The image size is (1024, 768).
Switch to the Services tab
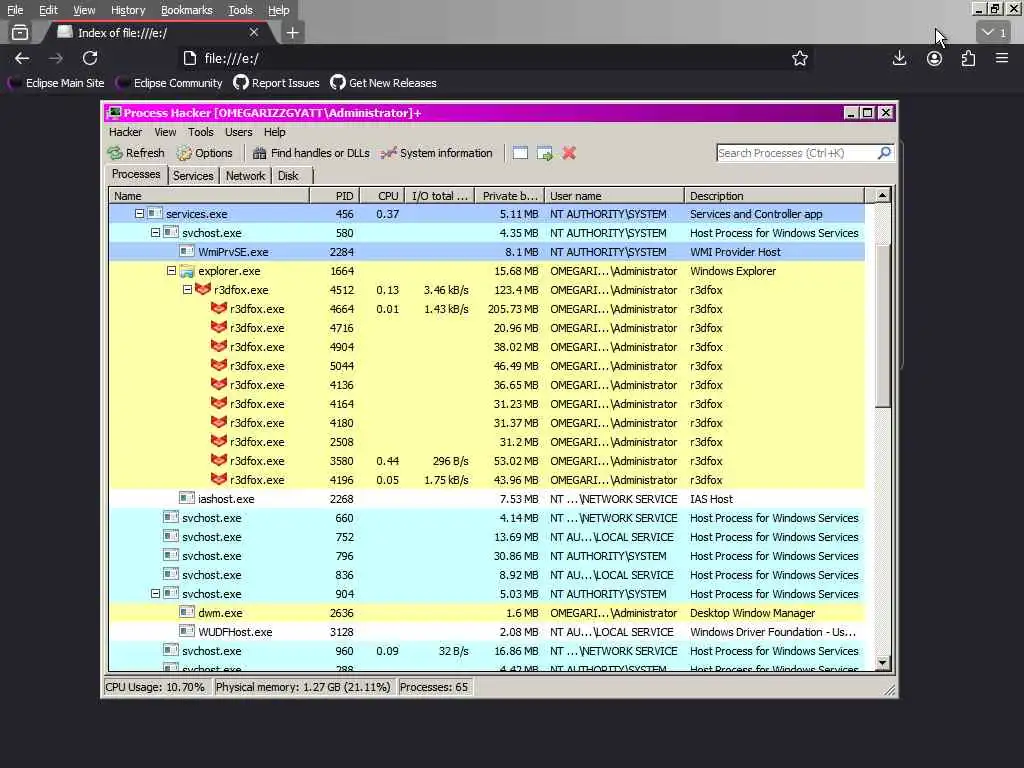(193, 176)
